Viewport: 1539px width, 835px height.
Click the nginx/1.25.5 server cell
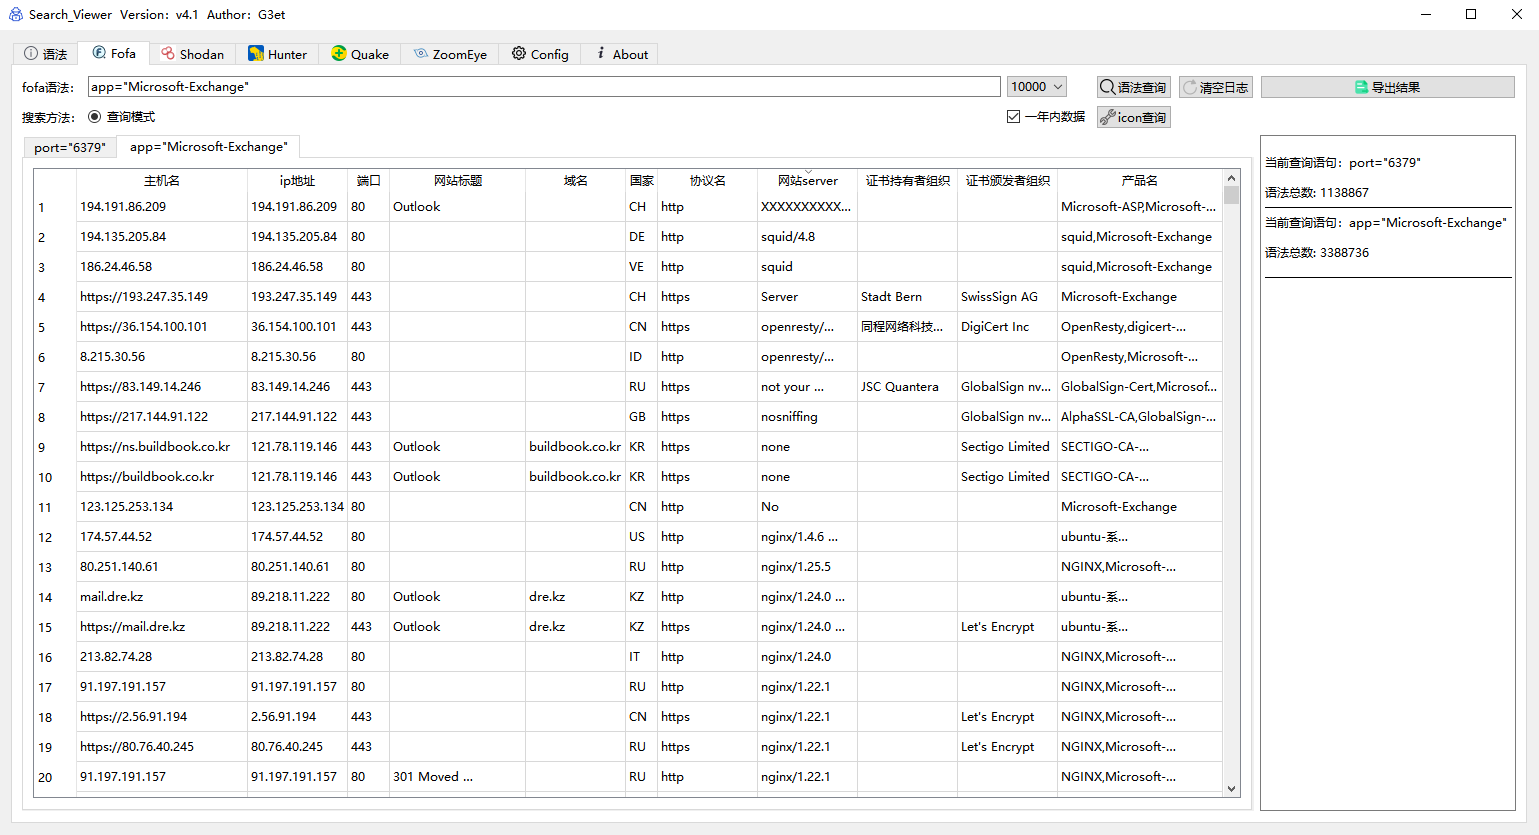tap(808, 567)
